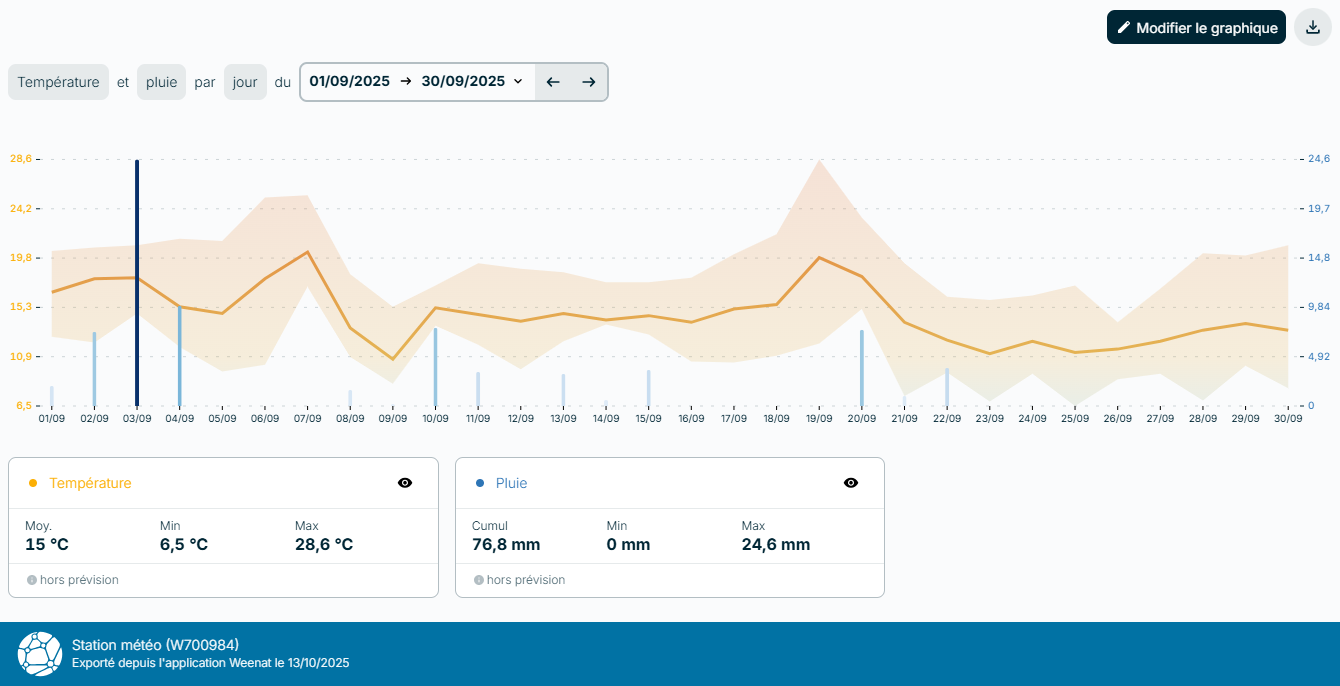Go to next period with right arrow

[589, 82]
